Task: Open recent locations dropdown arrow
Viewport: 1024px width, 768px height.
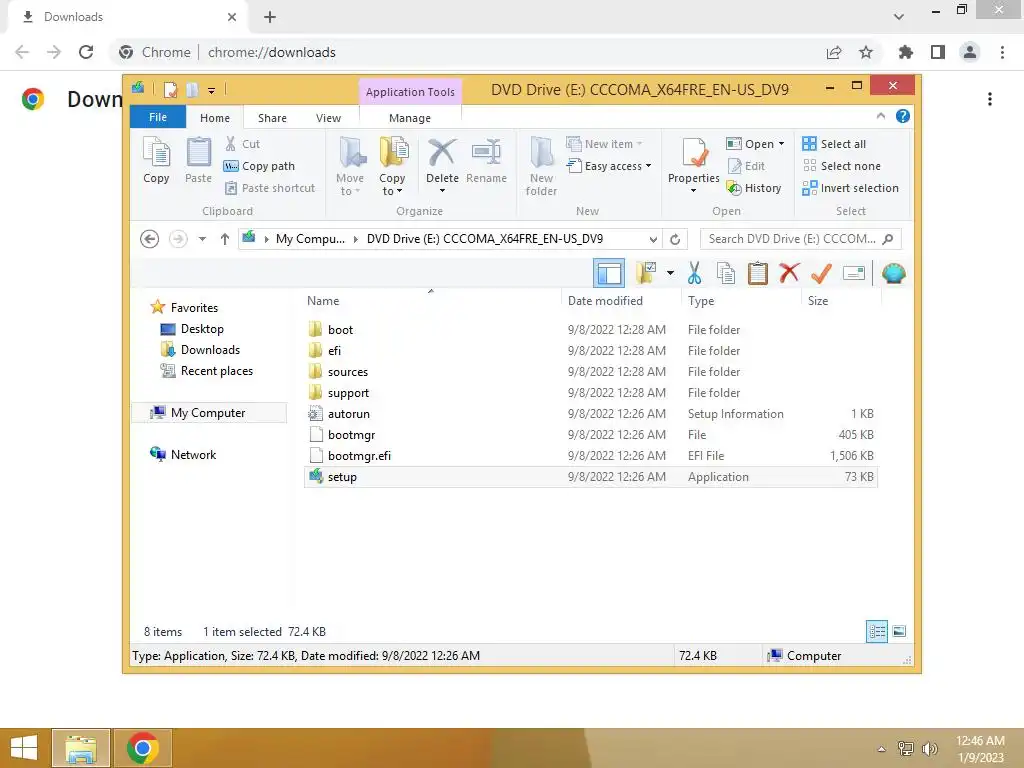Action: 202,239
